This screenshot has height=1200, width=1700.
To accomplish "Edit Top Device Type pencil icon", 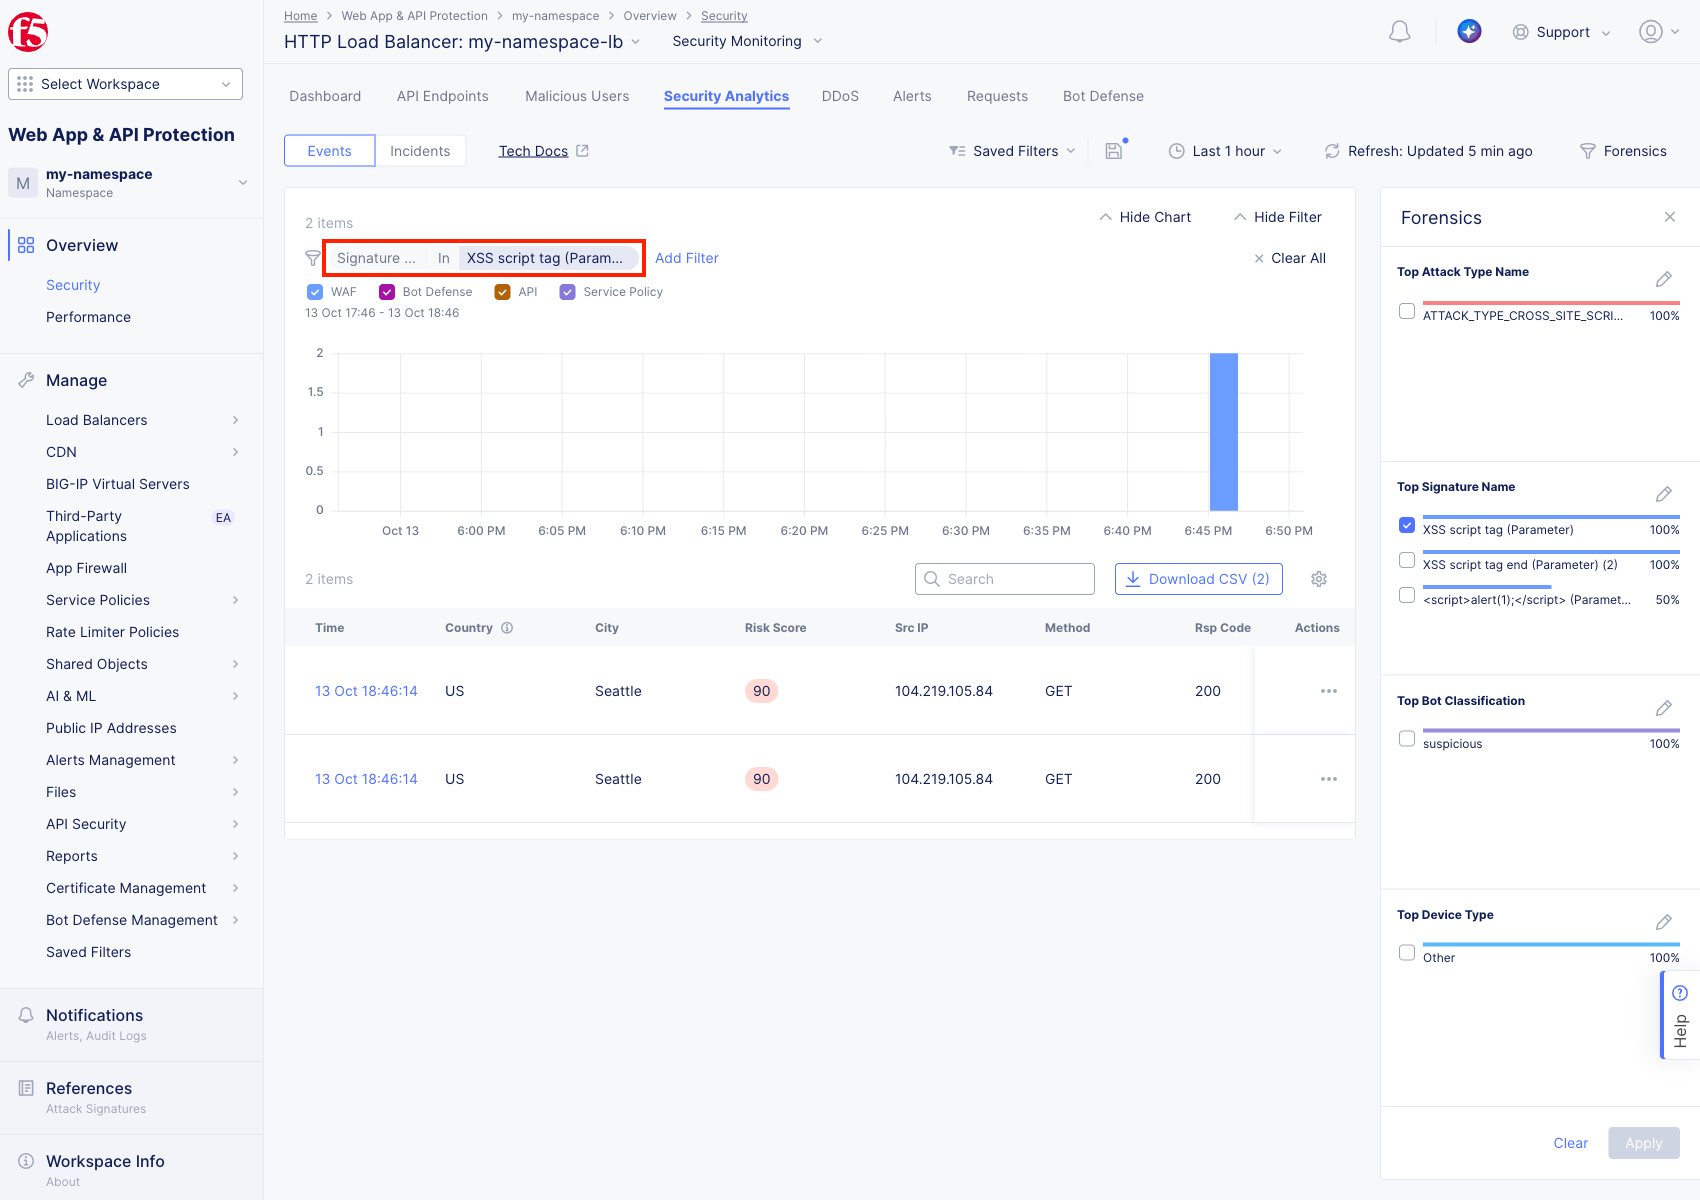I will click(x=1663, y=922).
